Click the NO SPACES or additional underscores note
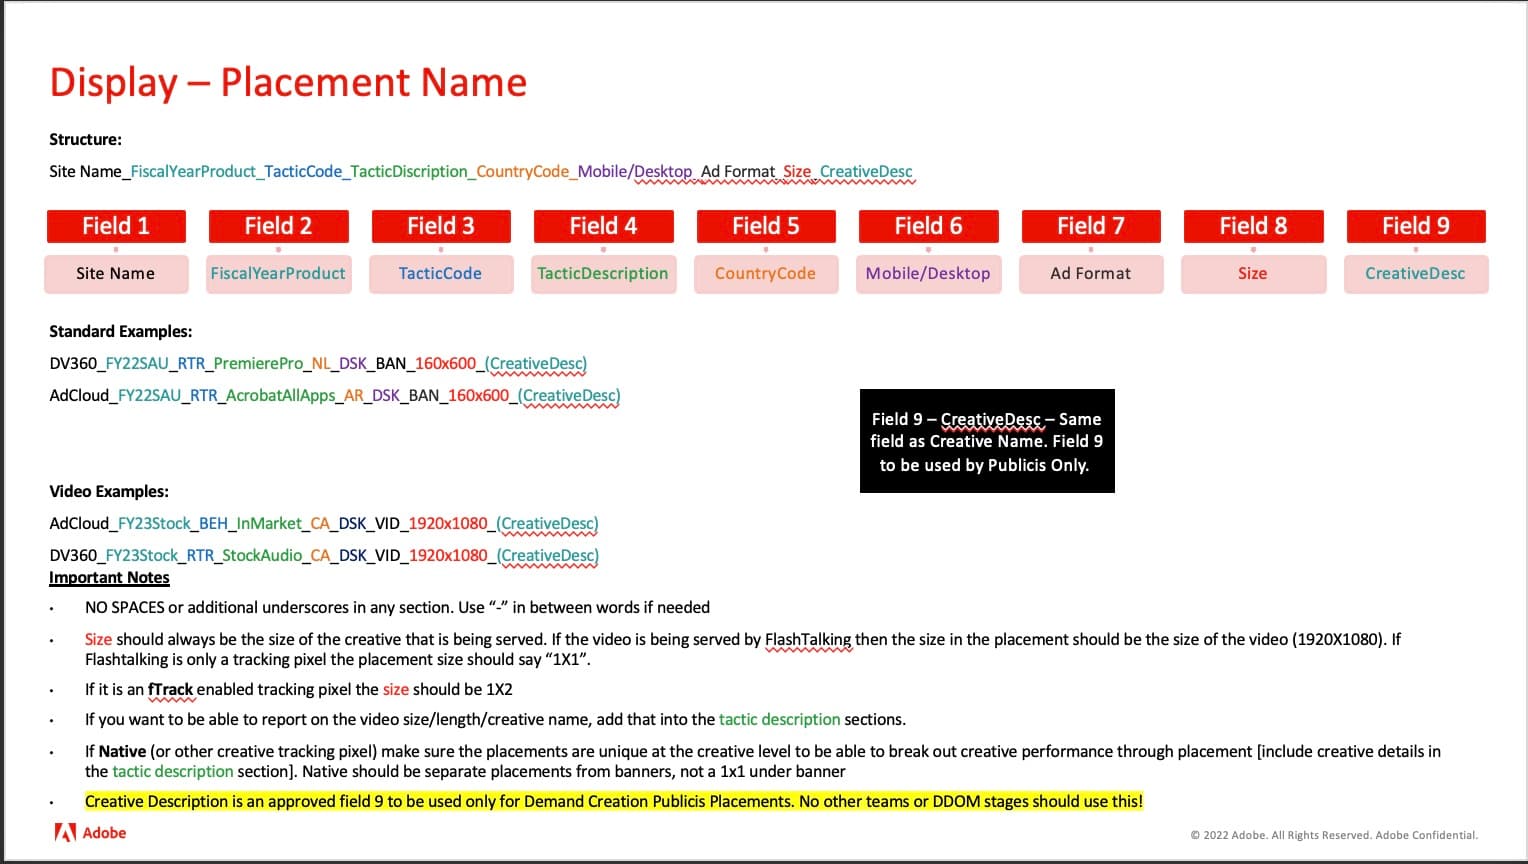 [x=397, y=607]
